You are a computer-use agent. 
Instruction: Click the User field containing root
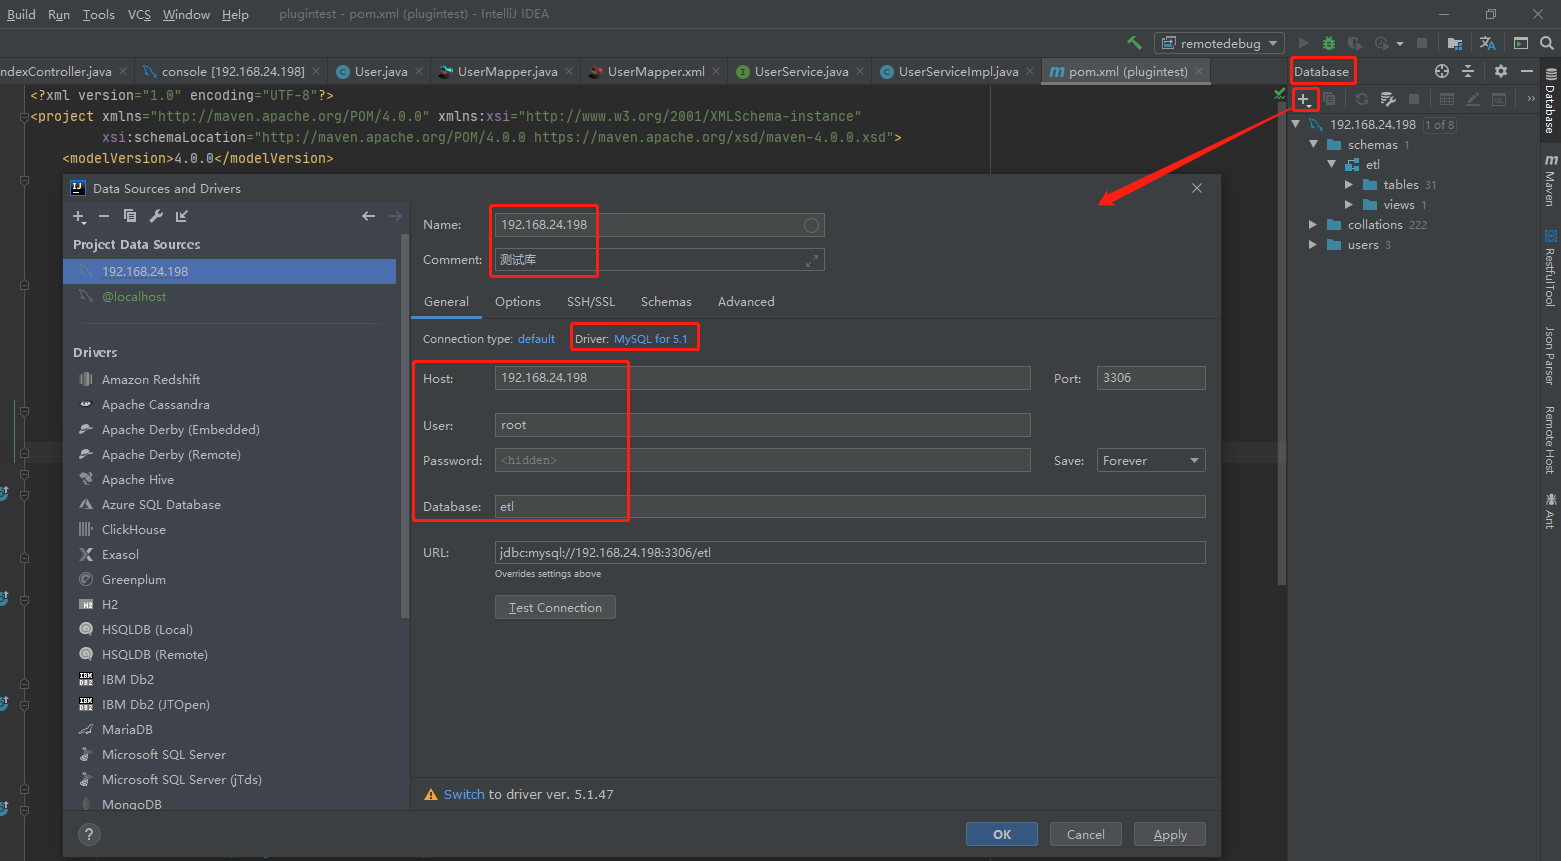[762, 425]
